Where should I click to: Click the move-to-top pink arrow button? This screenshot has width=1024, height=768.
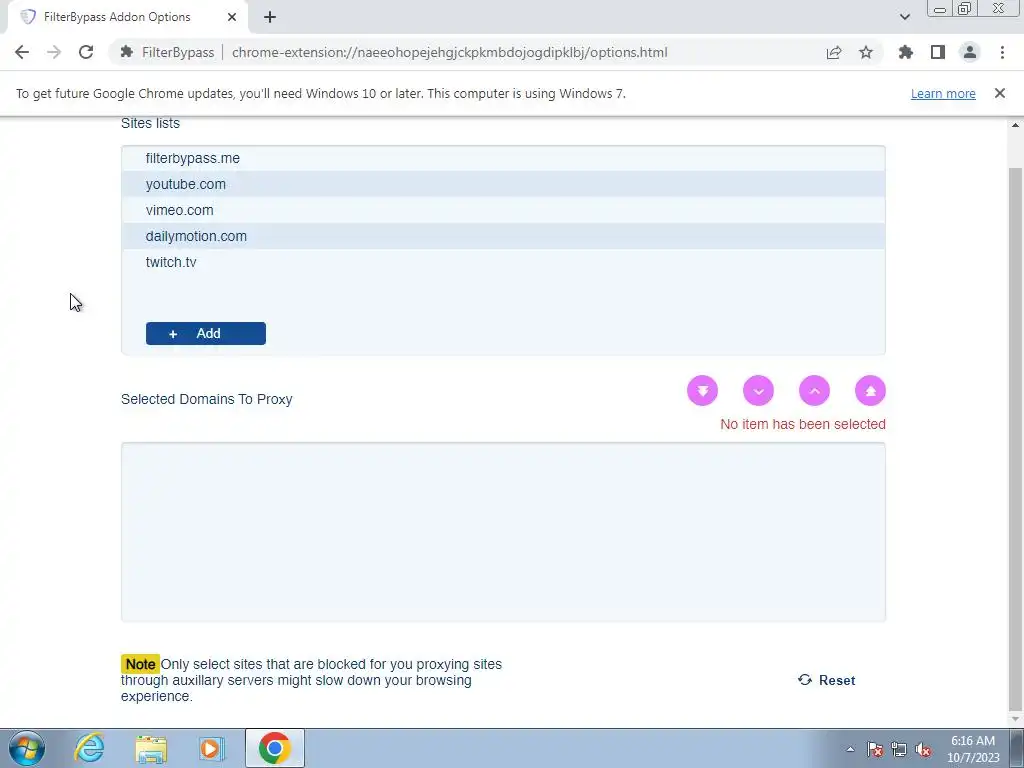tap(870, 391)
